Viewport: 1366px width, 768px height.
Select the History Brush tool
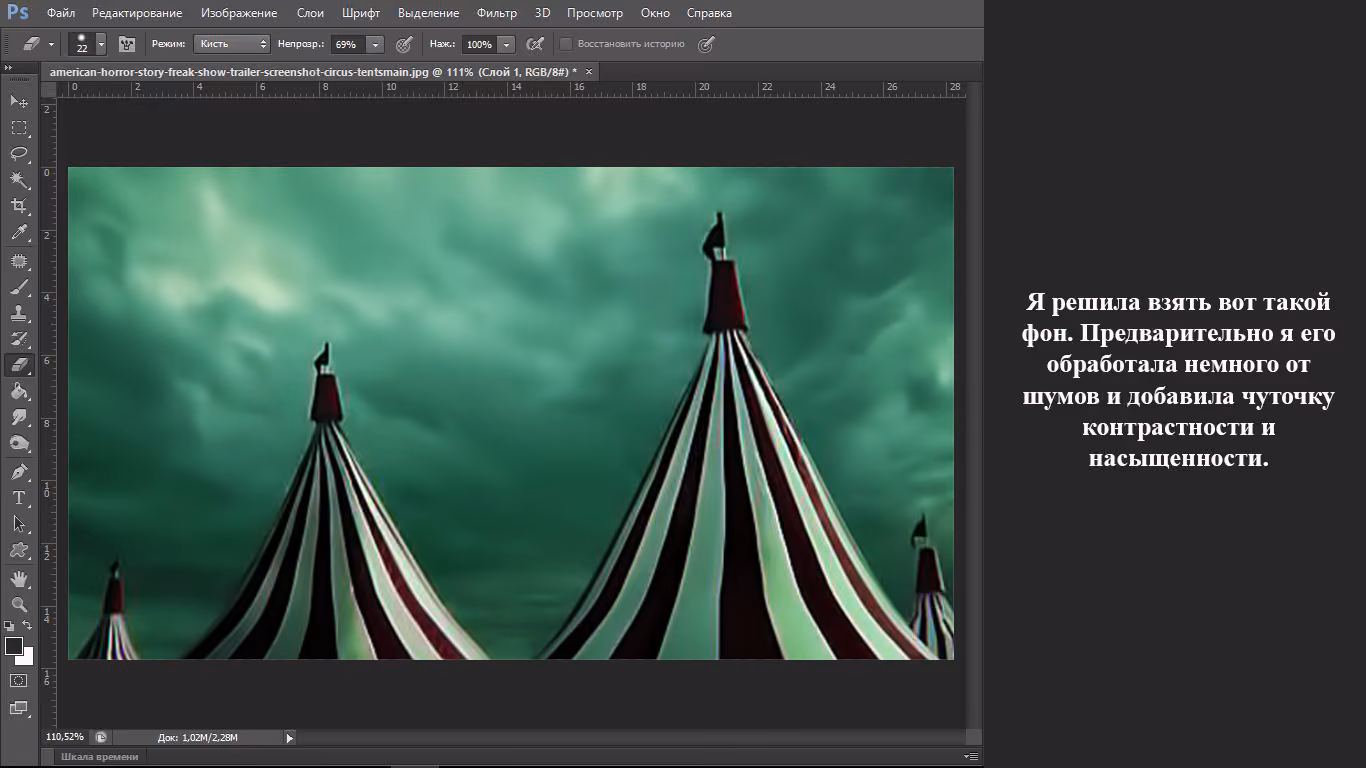(x=19, y=339)
